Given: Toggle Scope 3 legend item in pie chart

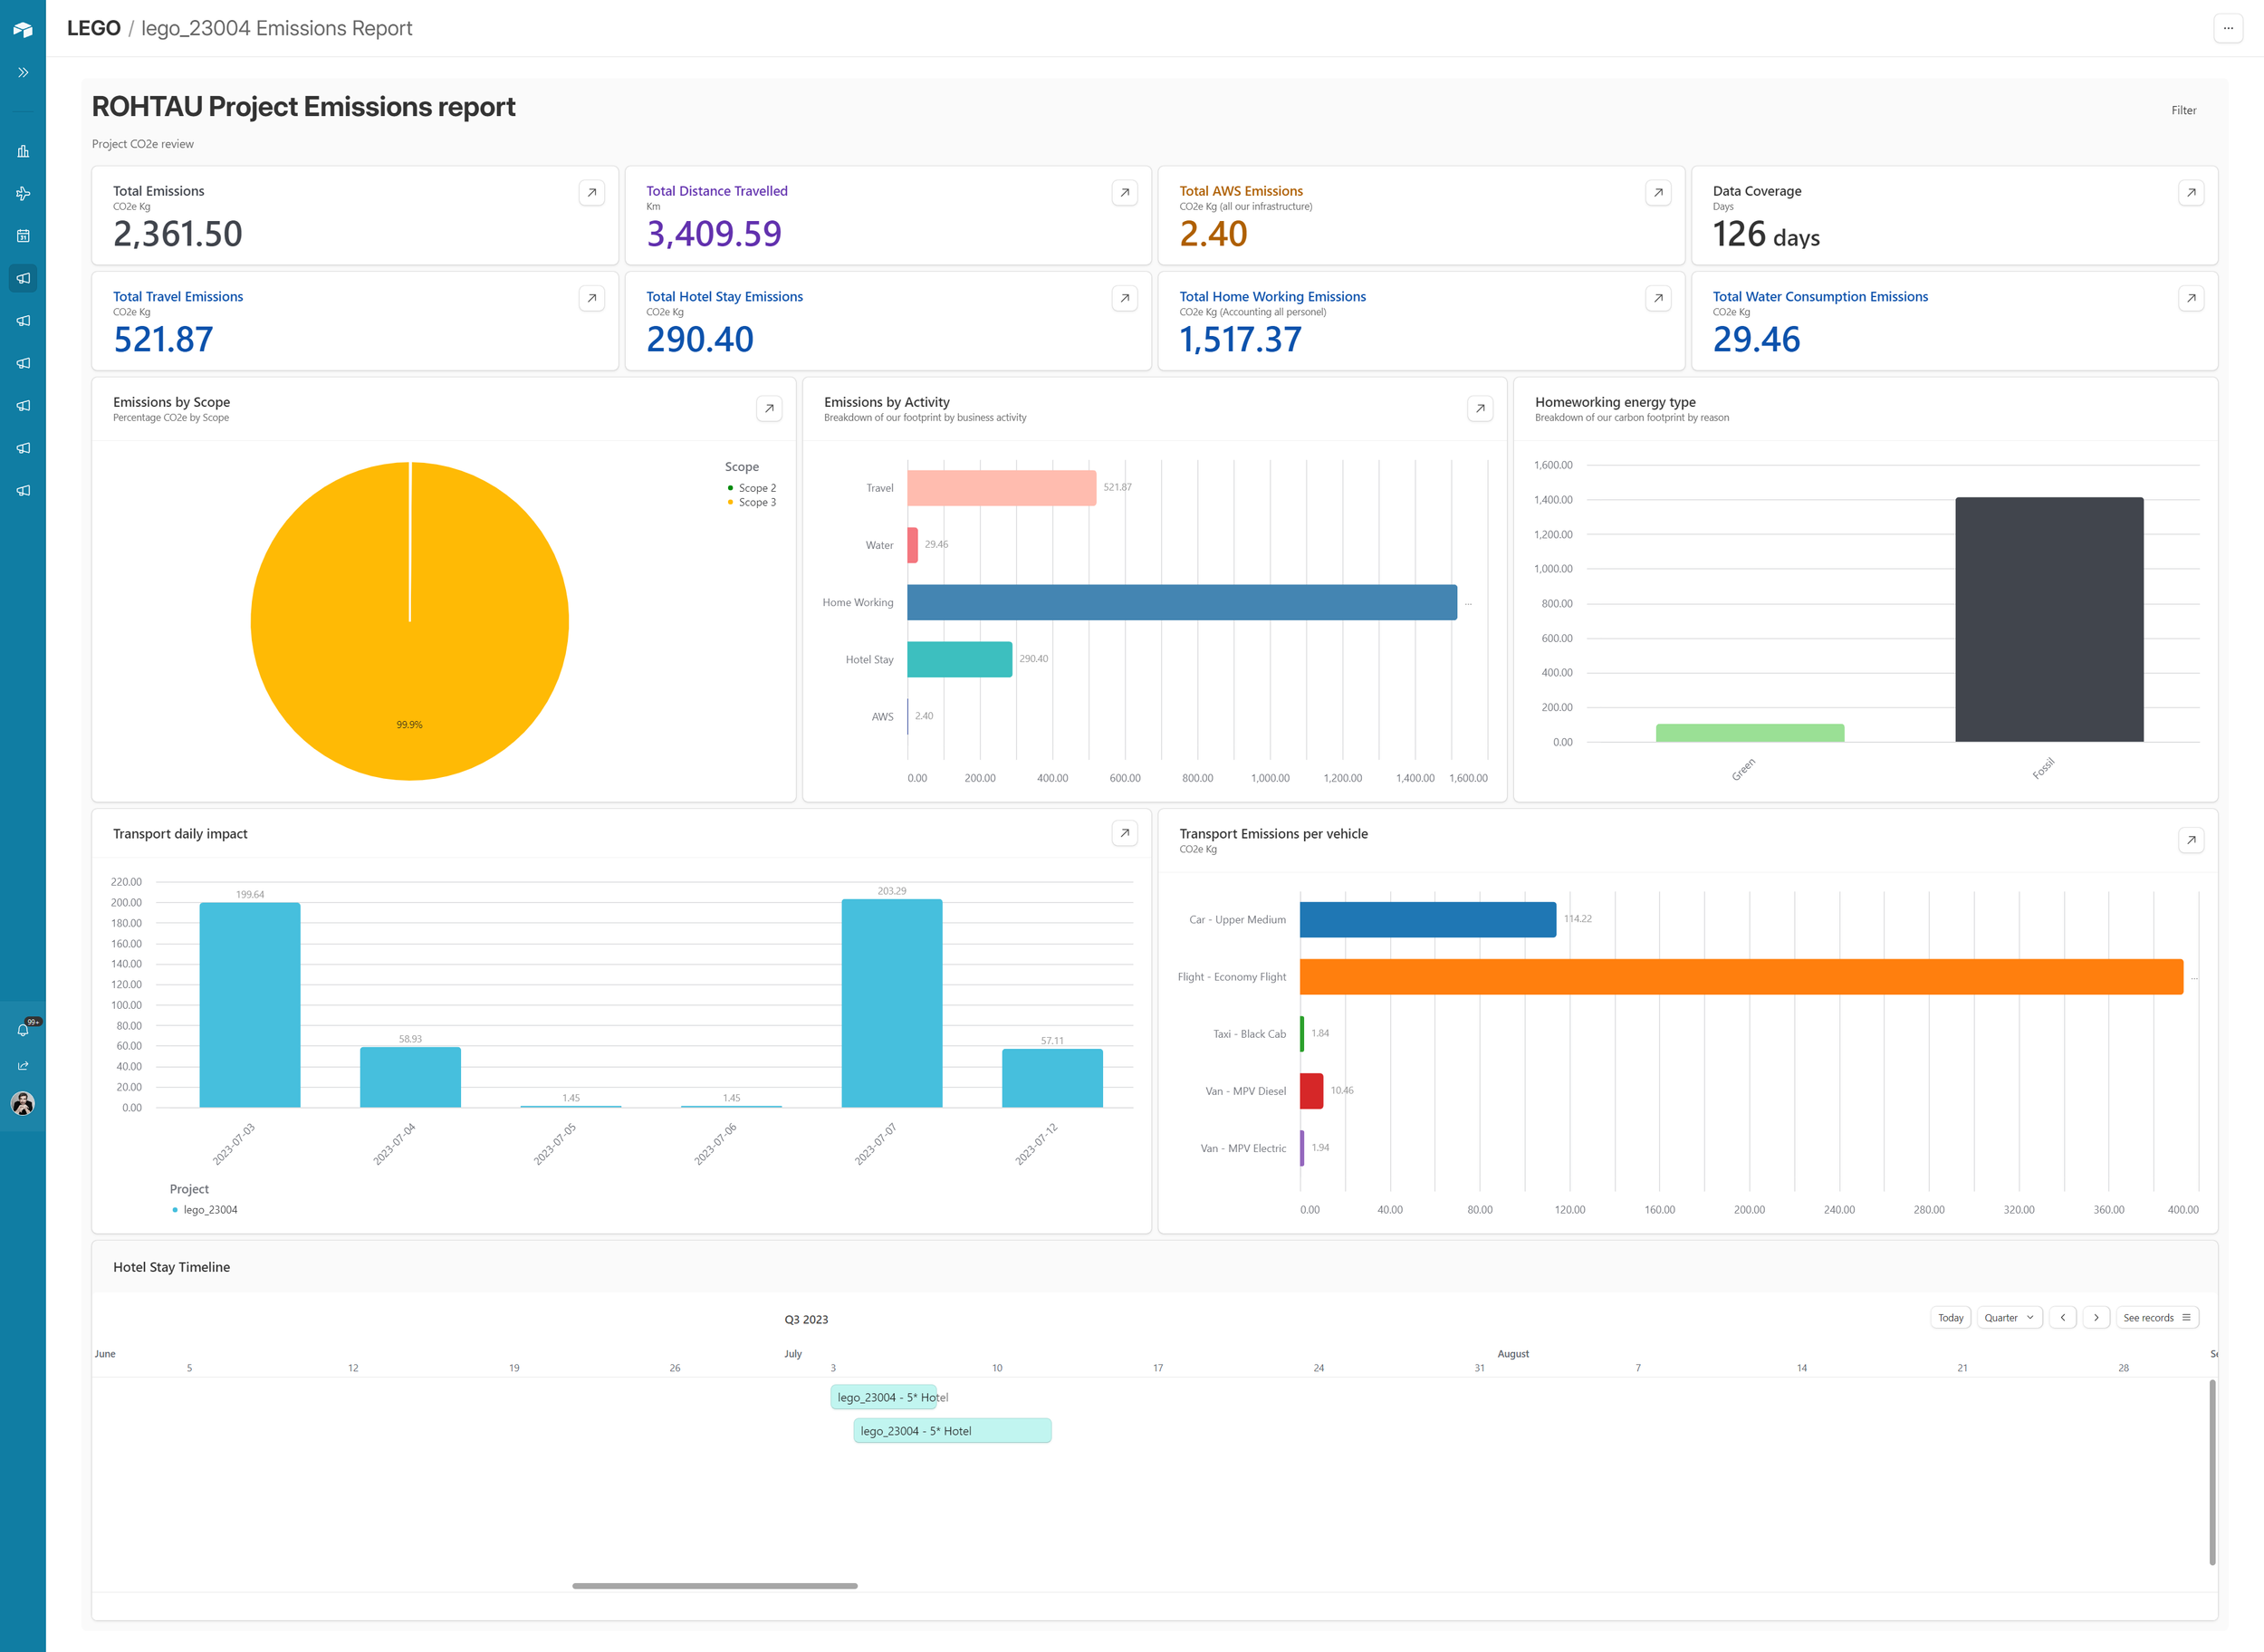Looking at the screenshot, I should click(x=756, y=502).
